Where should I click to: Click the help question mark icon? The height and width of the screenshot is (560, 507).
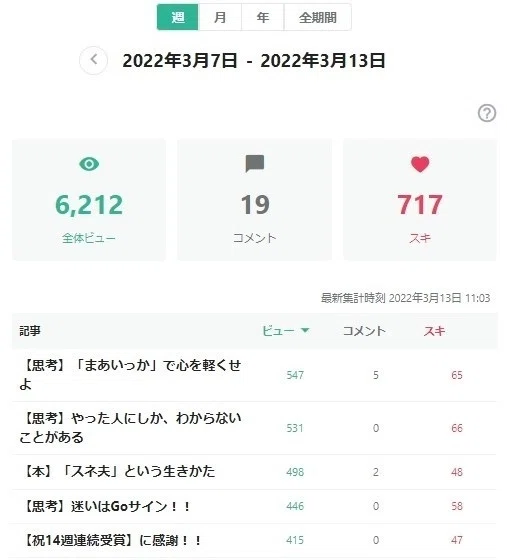coord(487,113)
